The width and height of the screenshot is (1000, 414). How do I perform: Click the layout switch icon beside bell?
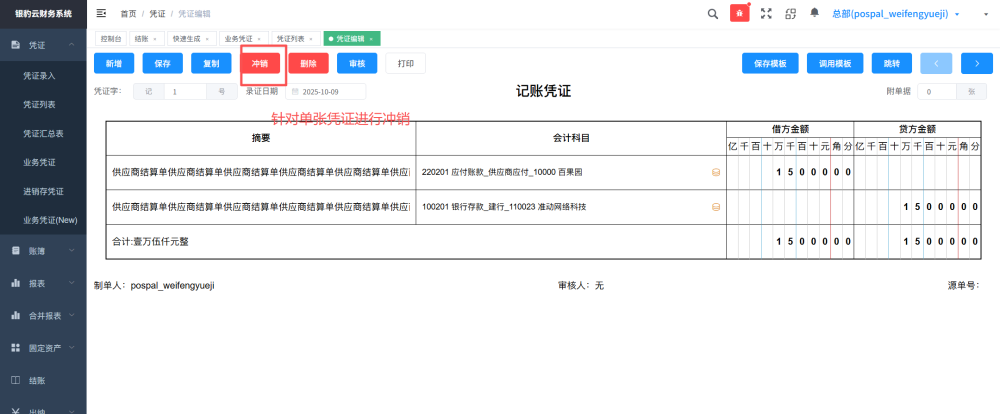pyautogui.click(x=791, y=13)
